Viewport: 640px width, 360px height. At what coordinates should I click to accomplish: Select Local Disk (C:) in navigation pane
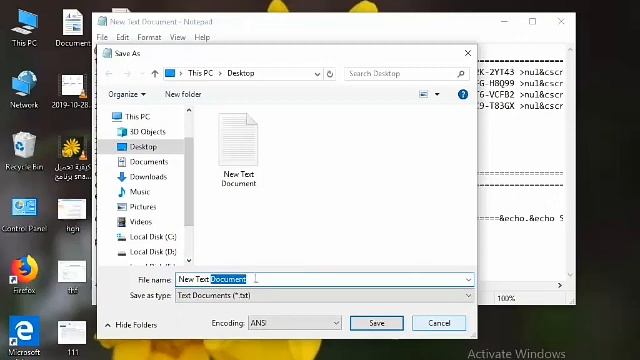click(147, 237)
